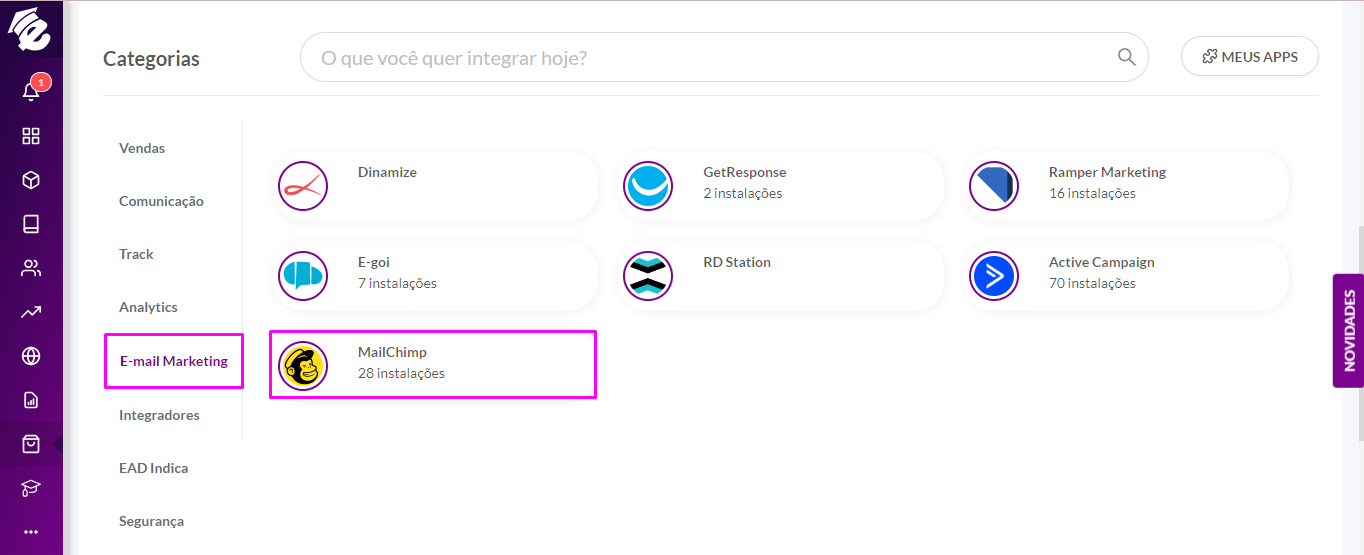Switch to the Integradores category
The height and width of the screenshot is (555, 1364).
(x=159, y=415)
